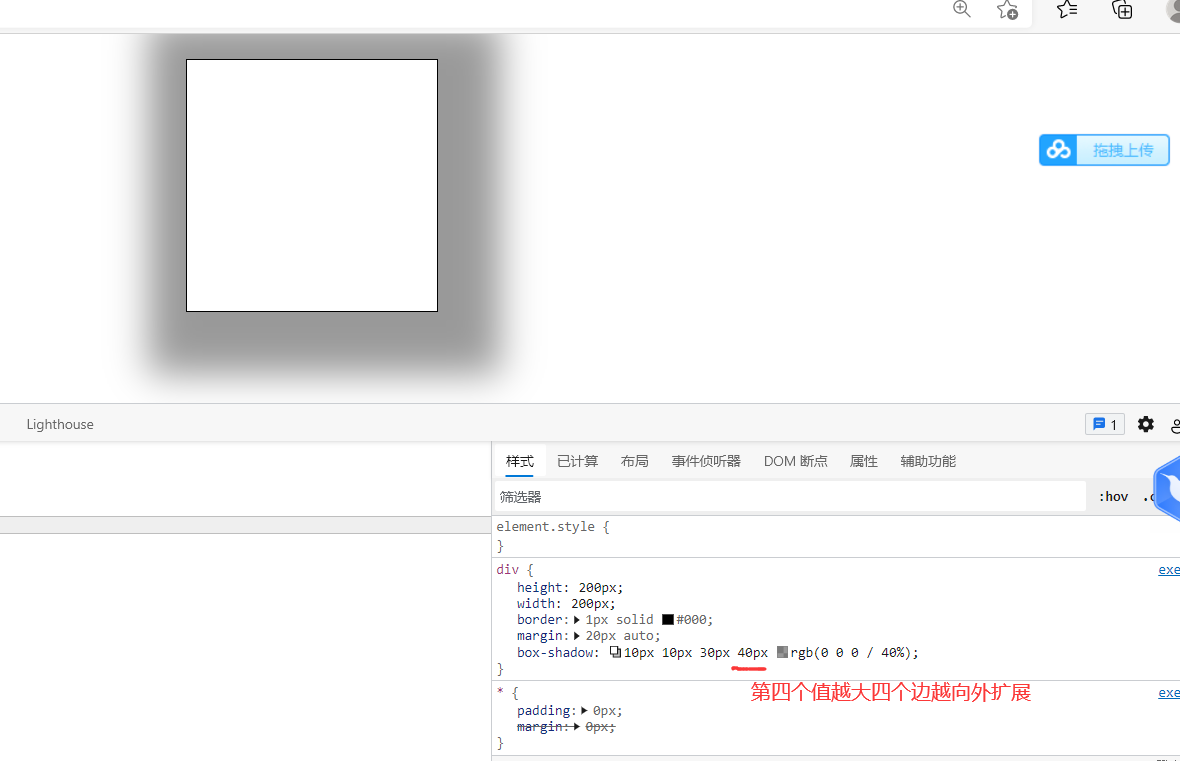The height and width of the screenshot is (761, 1180).
Task: Switch to 辅助功能 tab
Action: point(928,461)
